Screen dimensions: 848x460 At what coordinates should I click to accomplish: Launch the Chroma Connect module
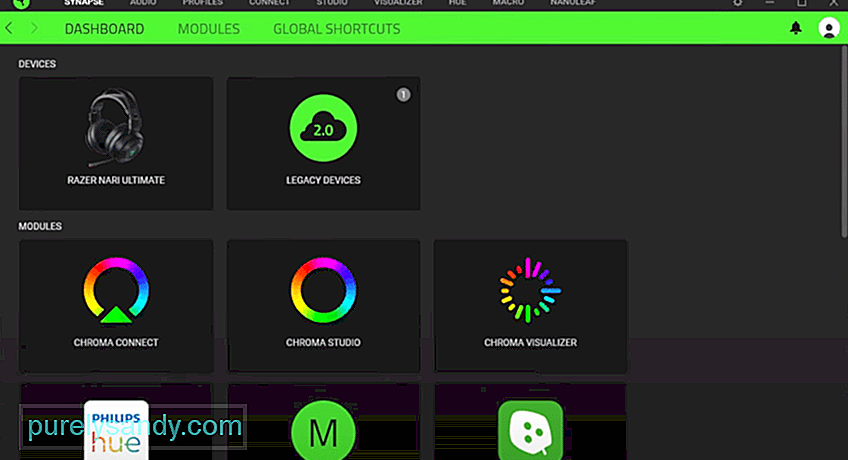116,306
